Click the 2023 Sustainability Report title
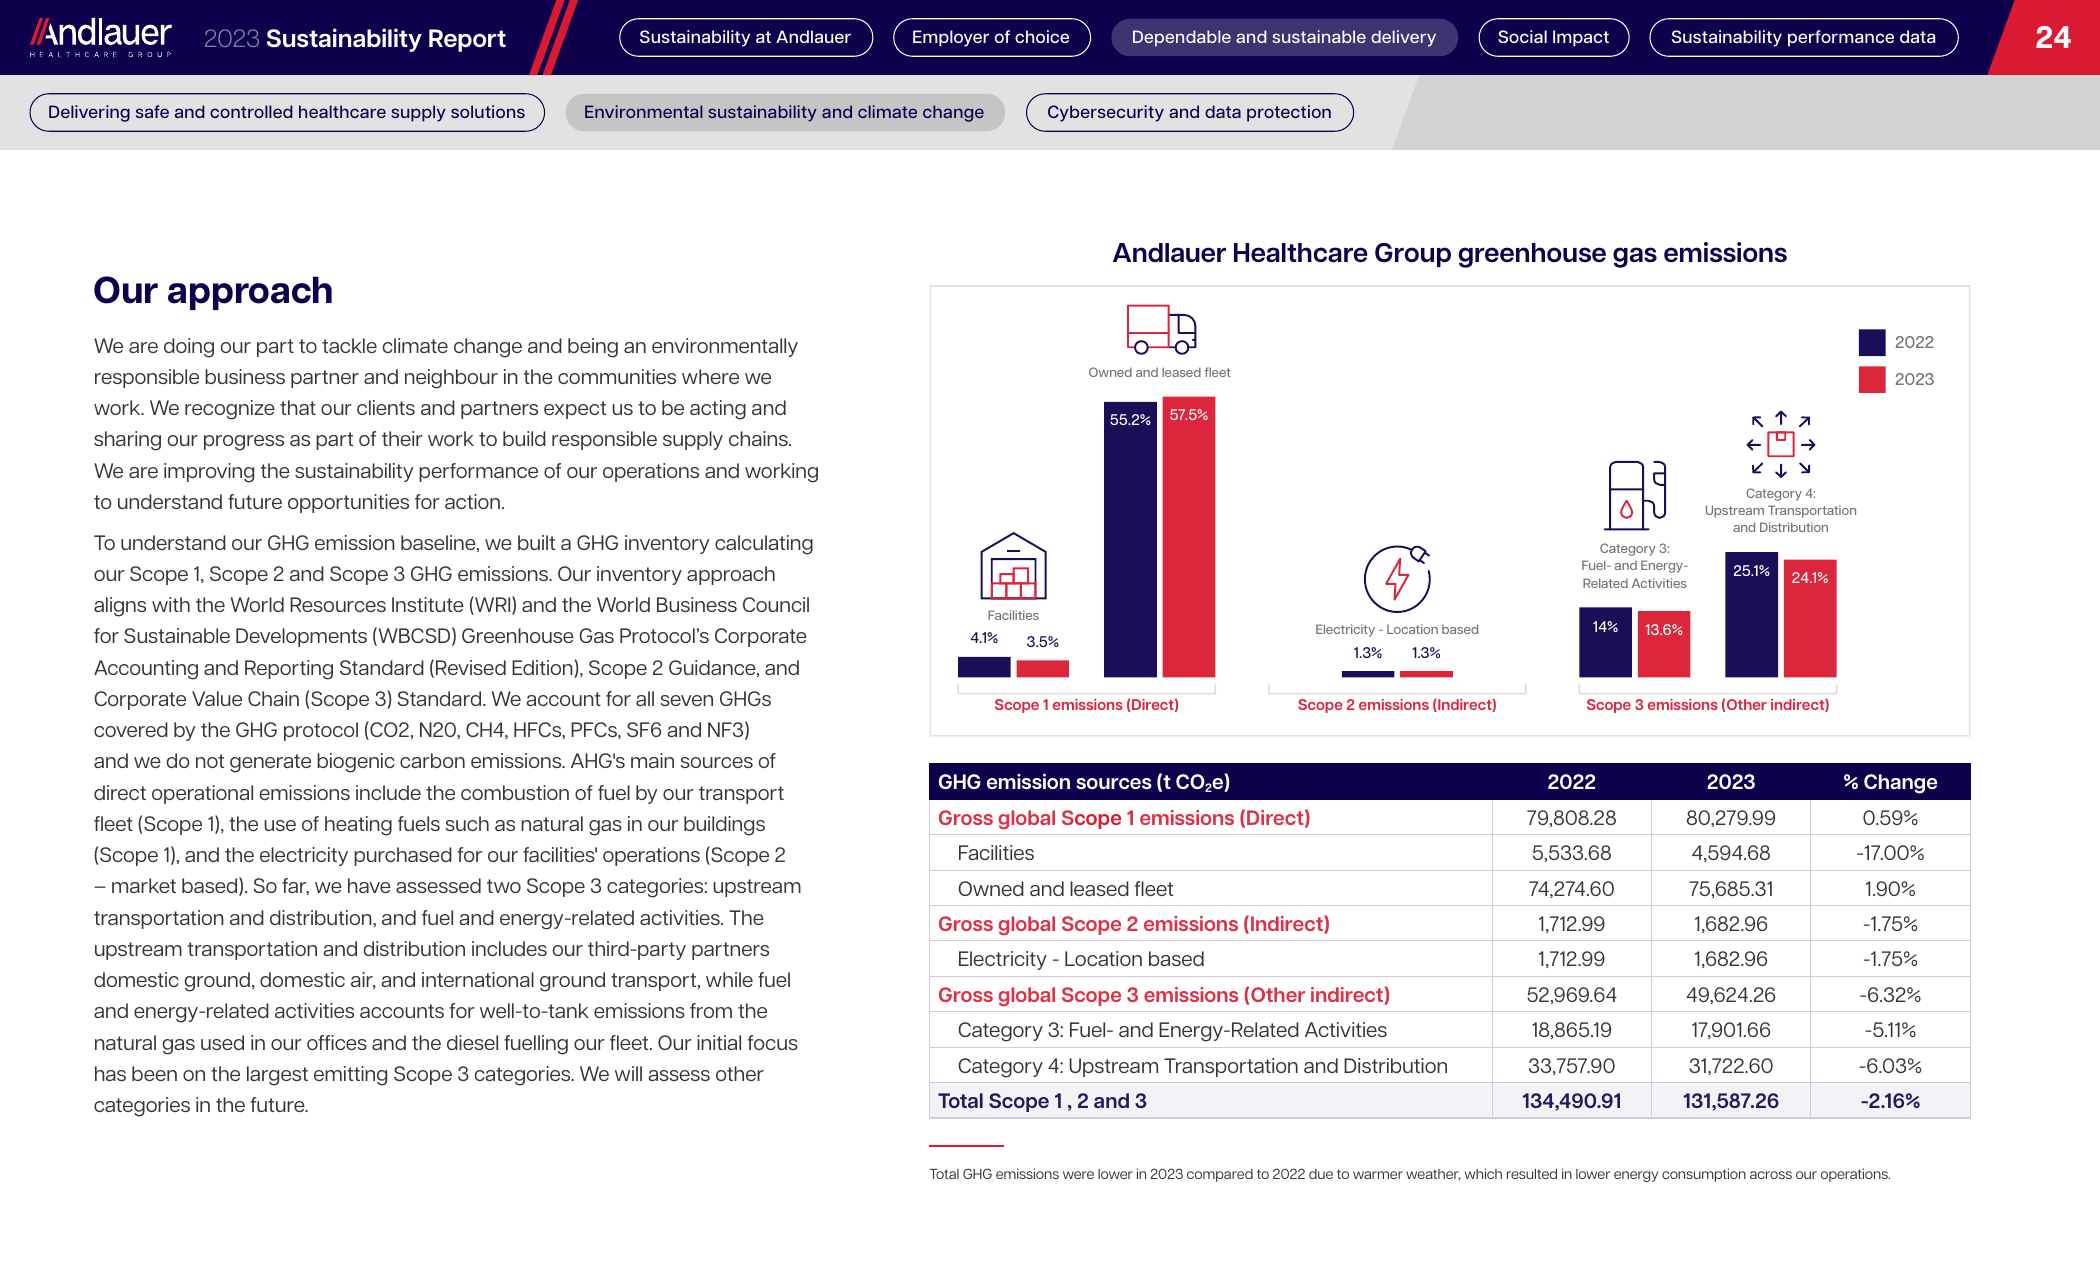Screen dimensions: 2100x1275 click(x=354, y=38)
